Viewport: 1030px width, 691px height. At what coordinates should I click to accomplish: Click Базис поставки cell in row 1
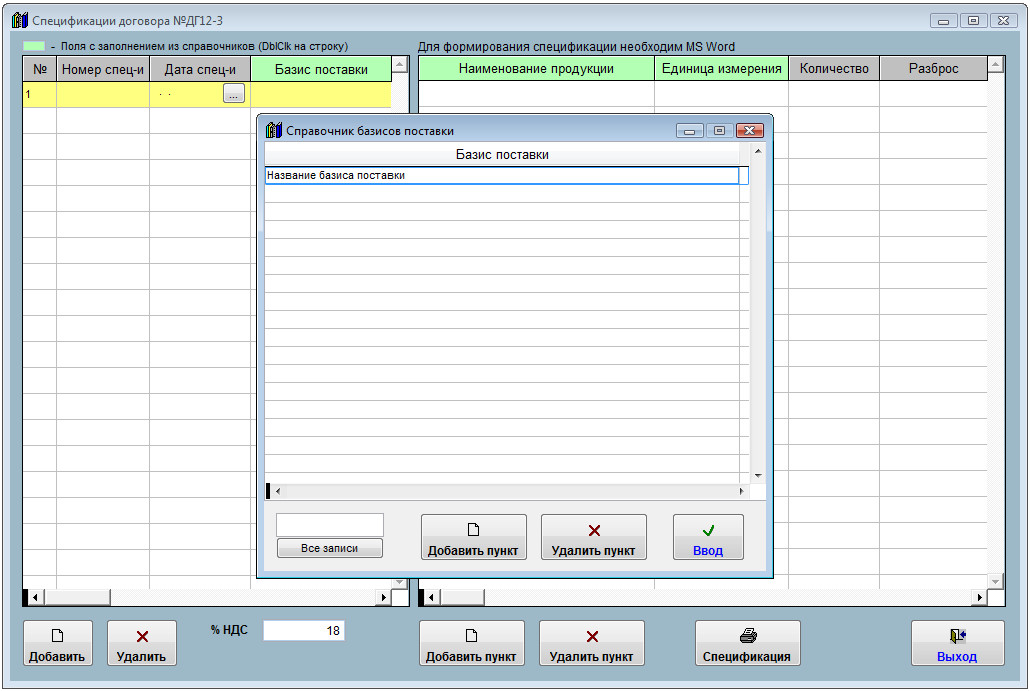(x=321, y=95)
